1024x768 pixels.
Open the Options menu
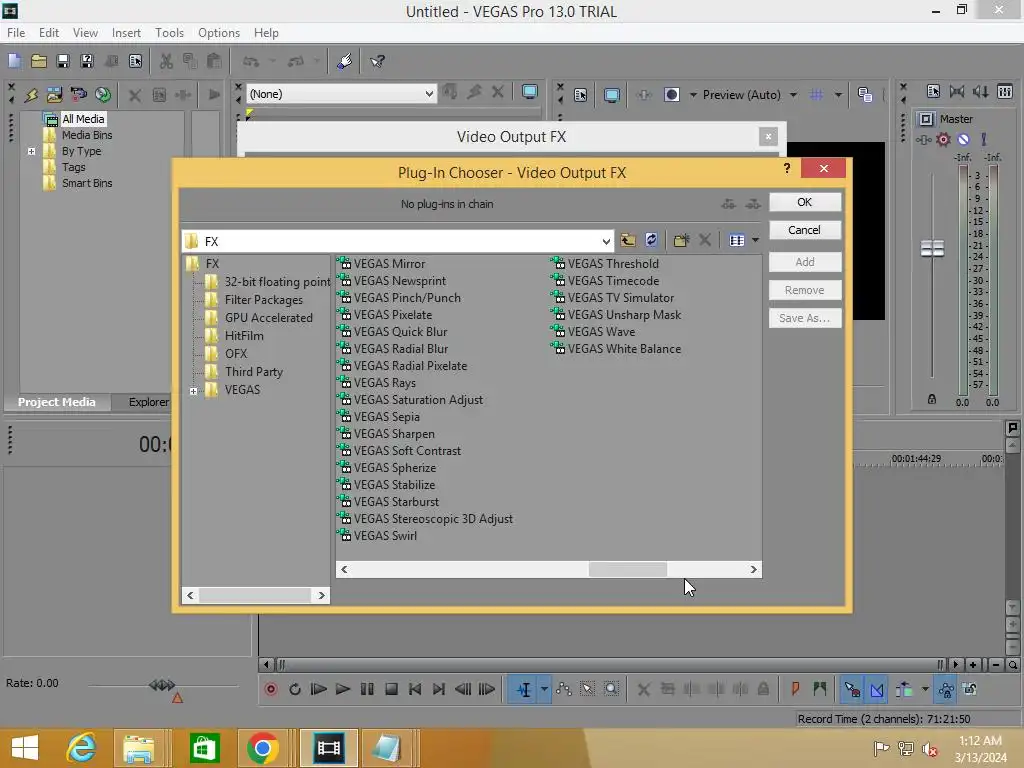point(219,33)
